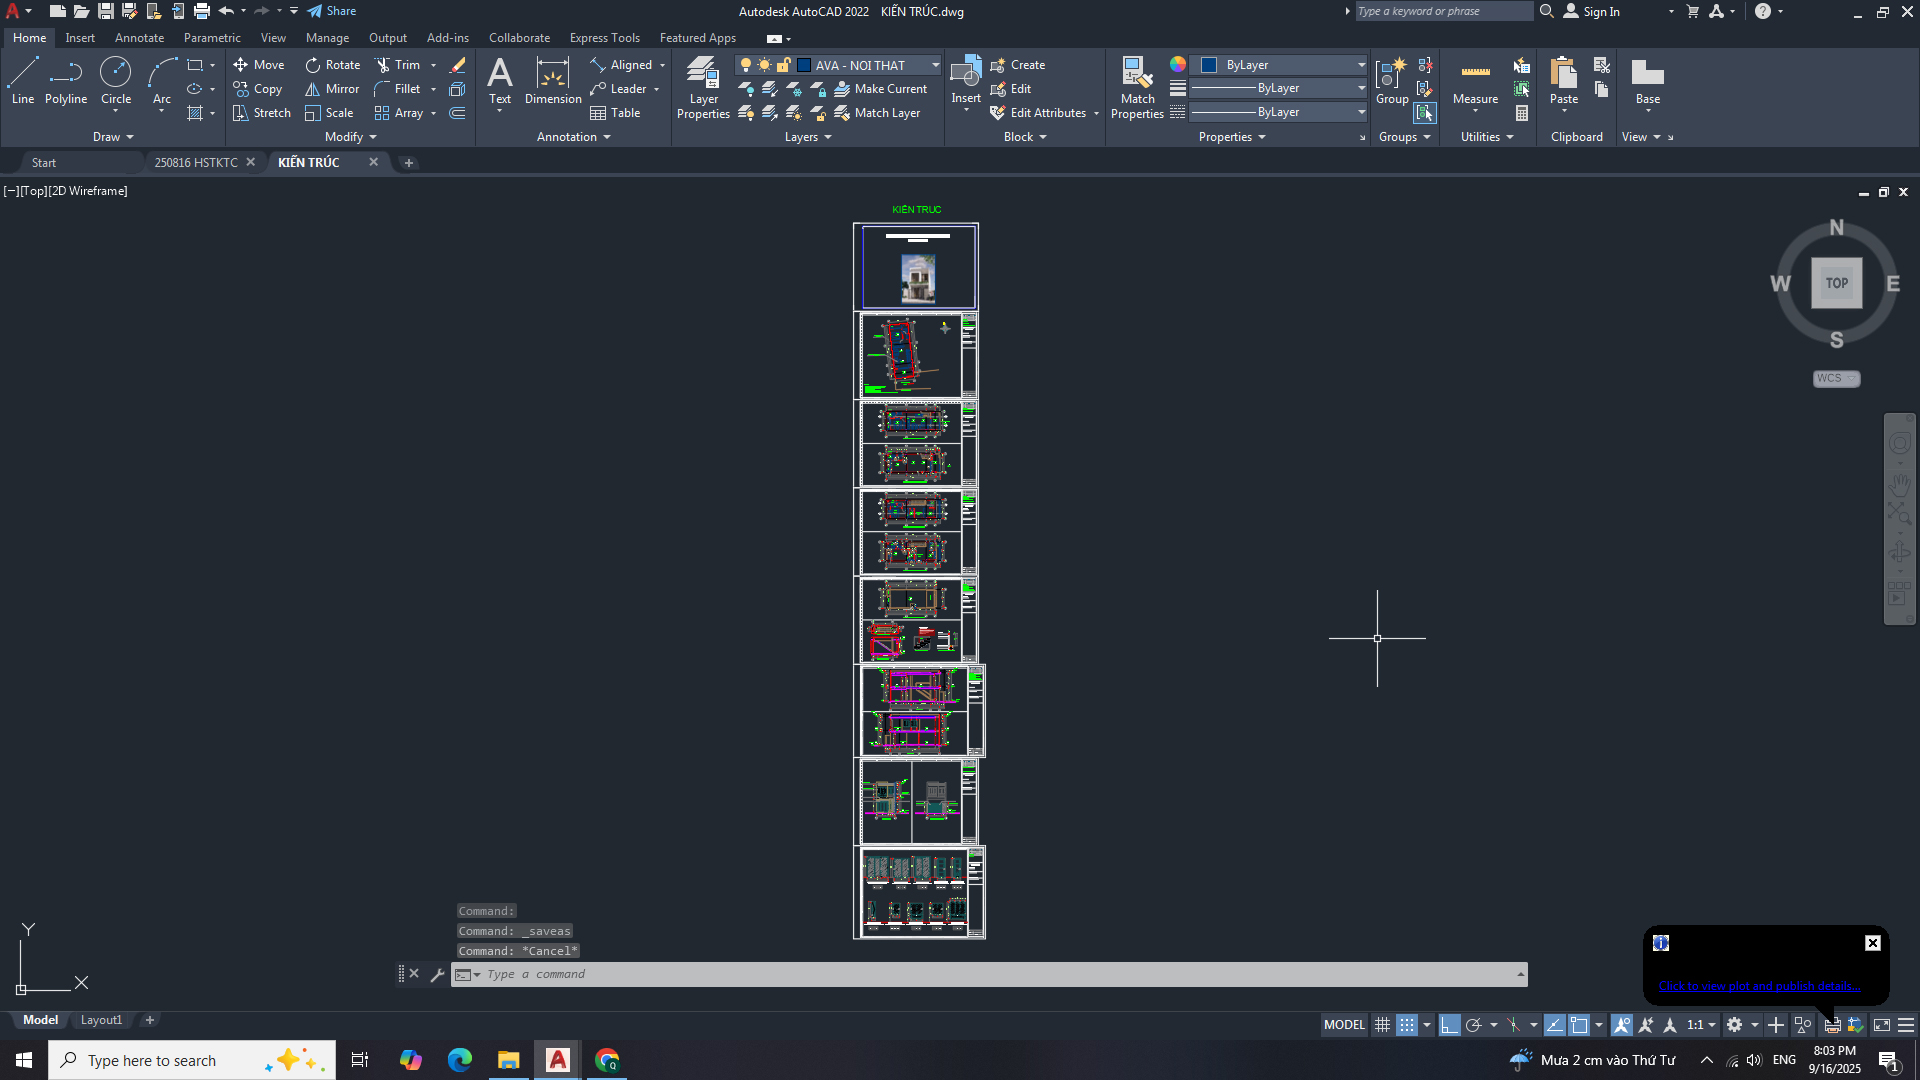
Task: Open the 250816 HSTKTC drawing tab
Action: (x=196, y=162)
